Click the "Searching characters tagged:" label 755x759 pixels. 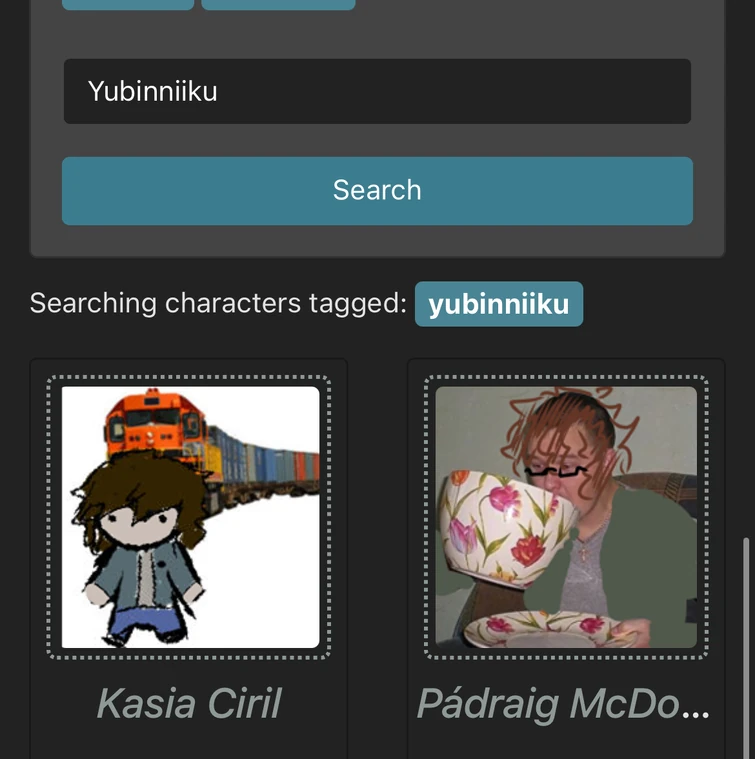click(218, 303)
